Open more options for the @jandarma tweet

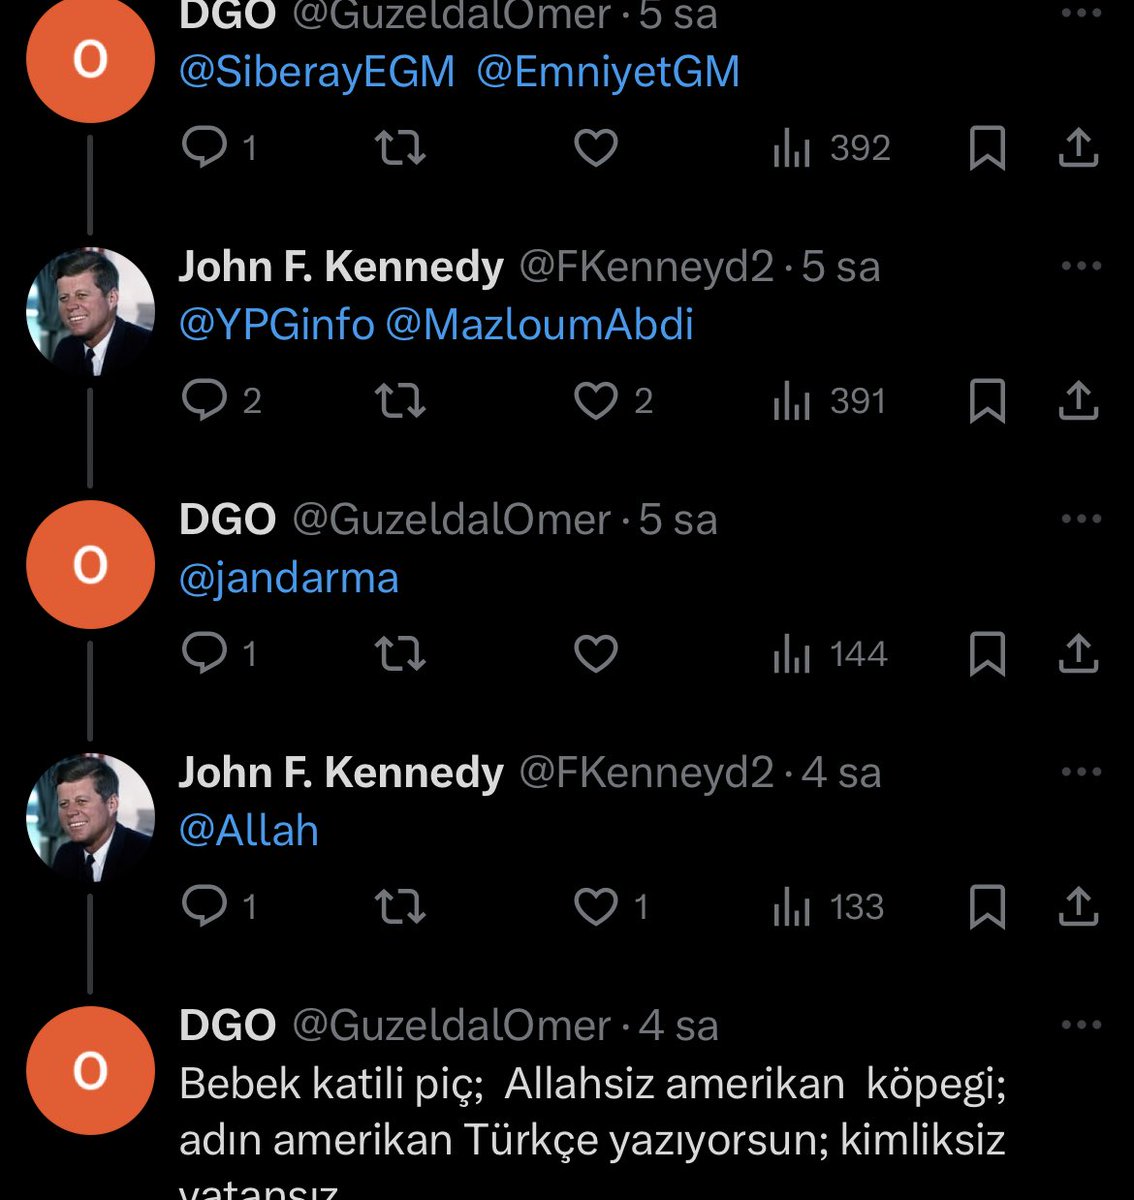[x=1081, y=519]
